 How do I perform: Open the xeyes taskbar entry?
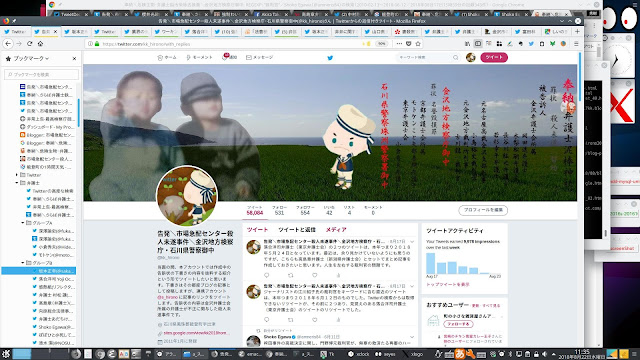pos(386,354)
